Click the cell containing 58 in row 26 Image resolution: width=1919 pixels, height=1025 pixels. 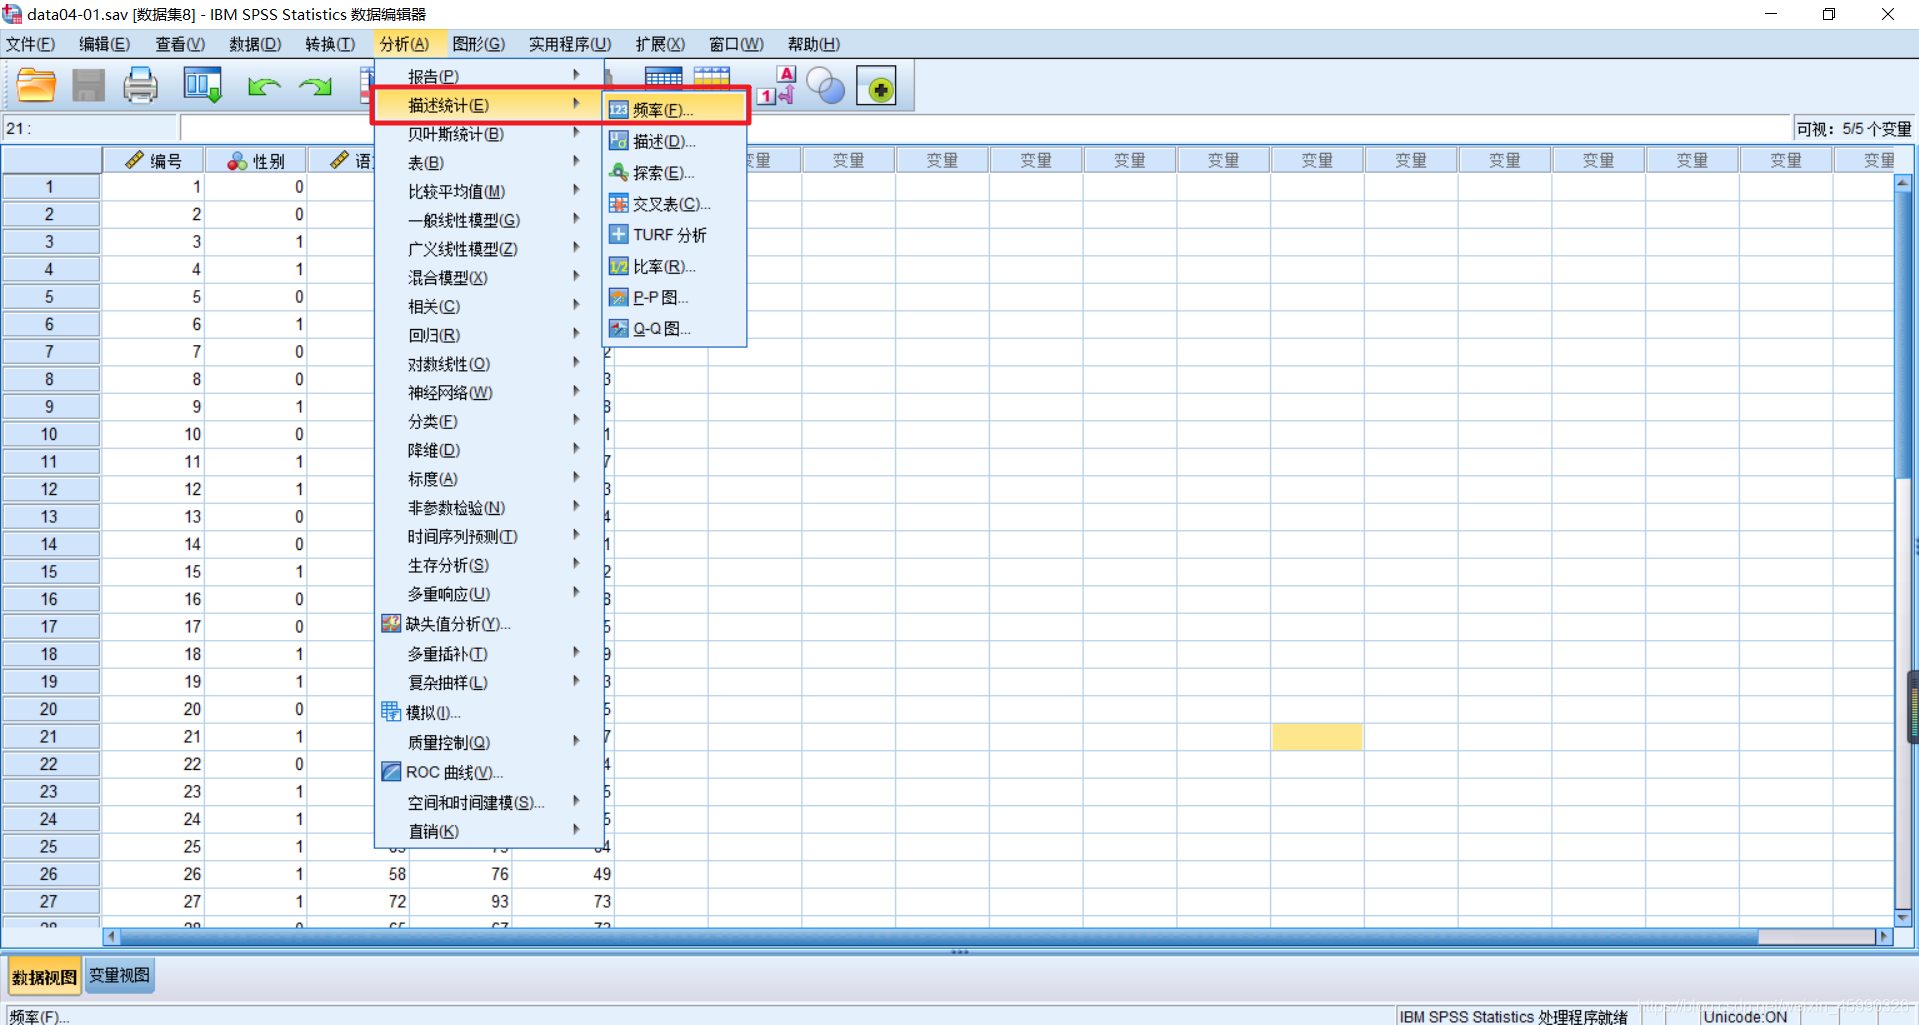click(x=359, y=874)
